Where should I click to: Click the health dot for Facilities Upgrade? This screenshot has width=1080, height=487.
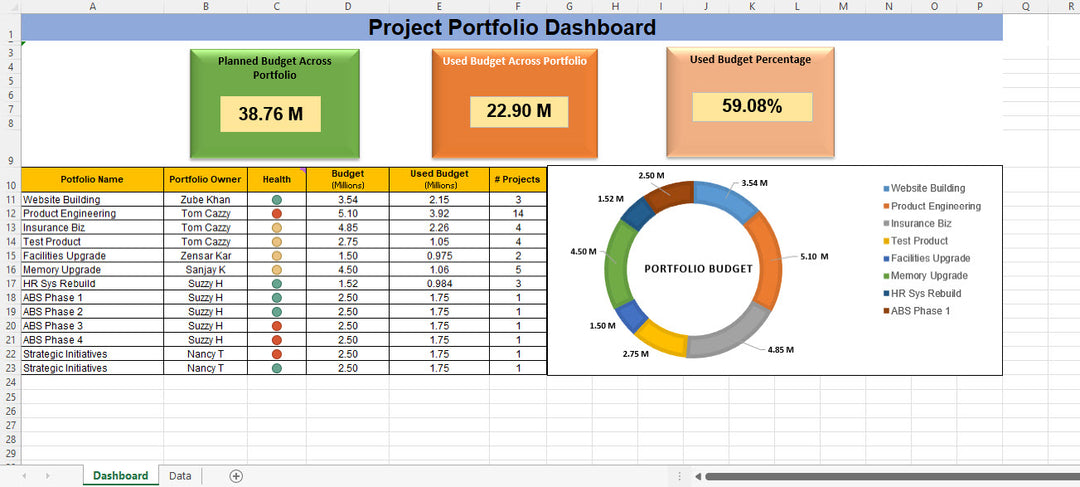(x=277, y=256)
